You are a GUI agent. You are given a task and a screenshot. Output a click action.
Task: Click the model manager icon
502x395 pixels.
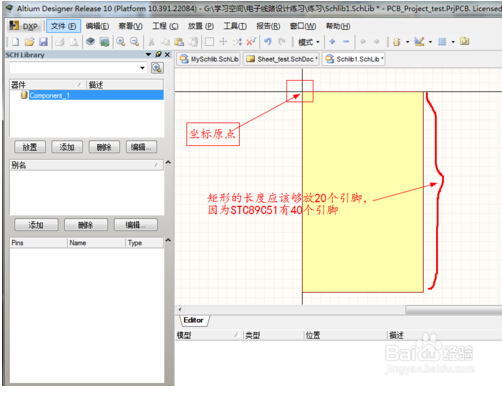click(464, 42)
